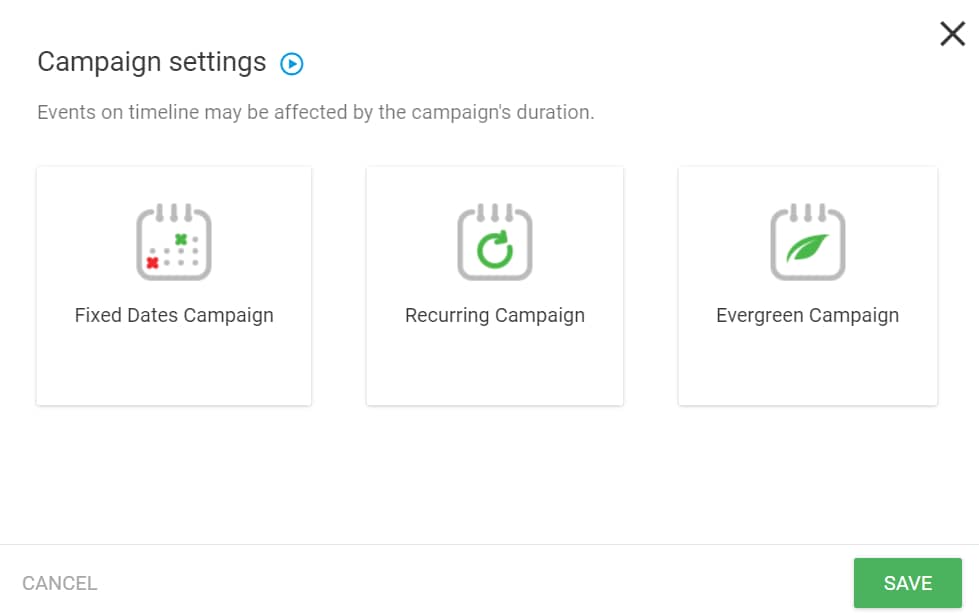Play the Campaign settings tutorial video

pyautogui.click(x=292, y=64)
